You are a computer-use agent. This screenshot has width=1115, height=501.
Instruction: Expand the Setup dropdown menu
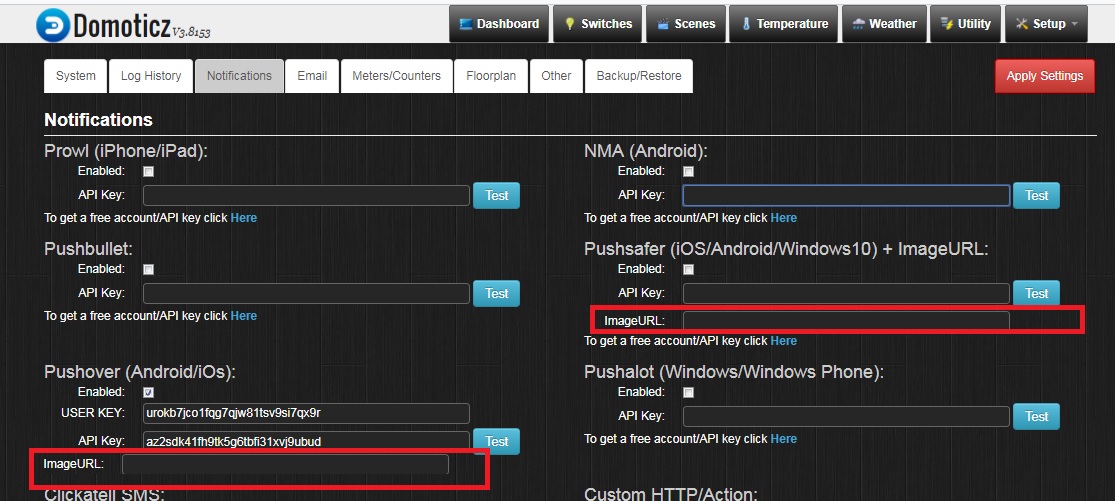click(1046, 23)
